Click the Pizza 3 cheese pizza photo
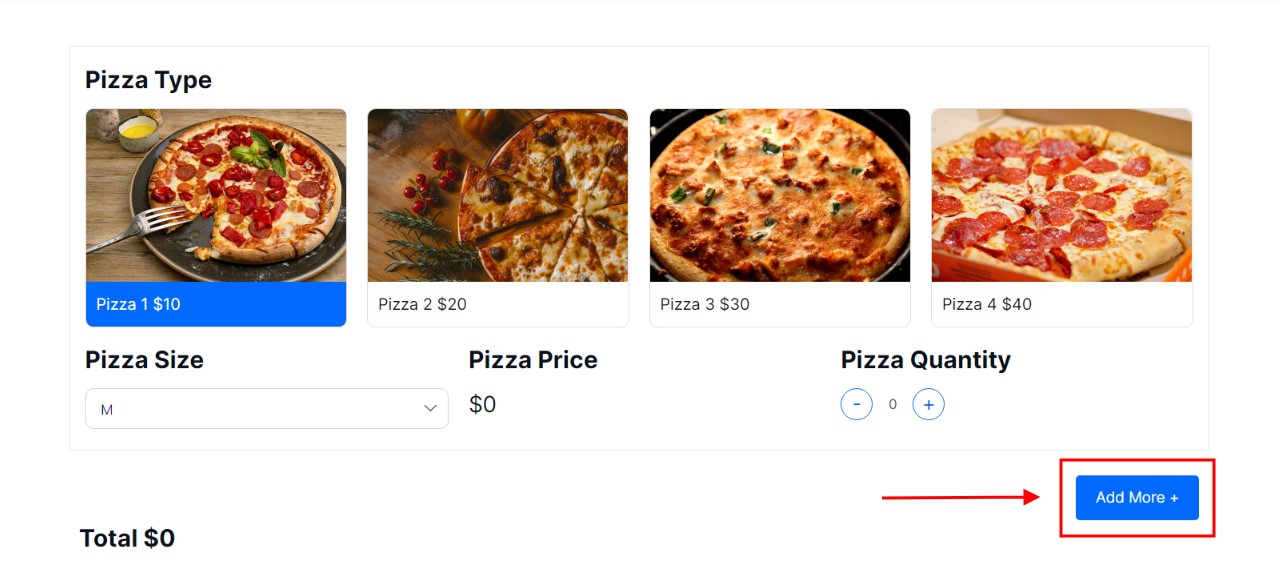The image size is (1280, 576). click(x=780, y=195)
